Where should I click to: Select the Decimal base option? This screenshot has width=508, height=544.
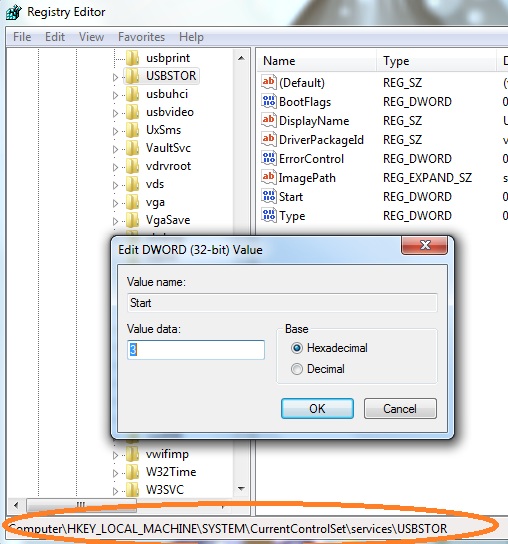[297, 369]
